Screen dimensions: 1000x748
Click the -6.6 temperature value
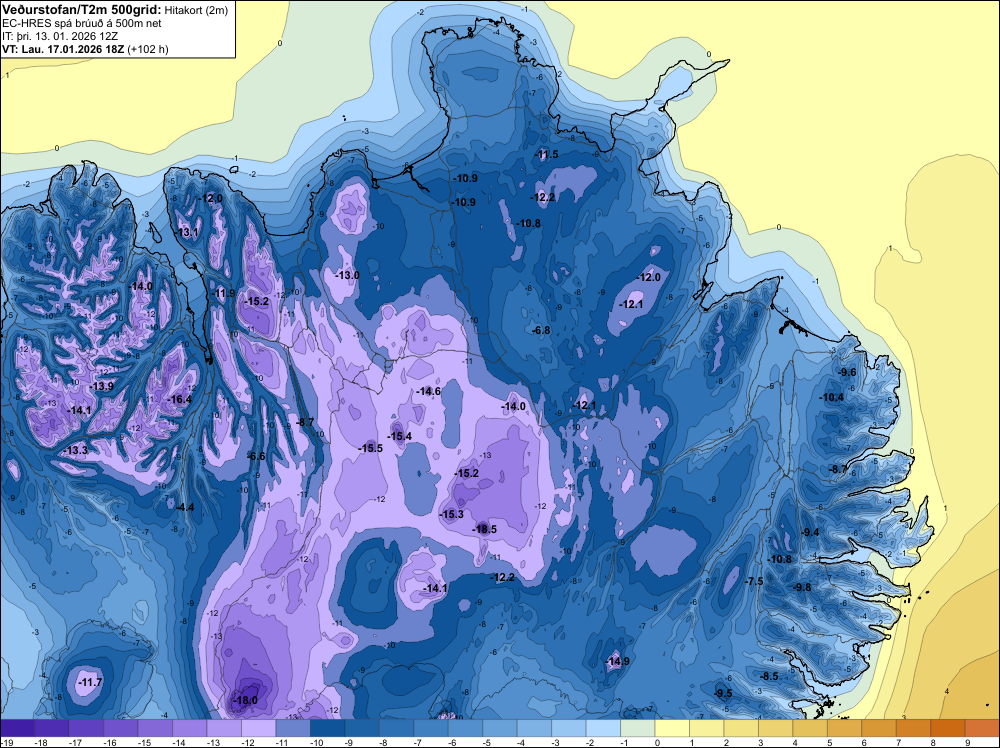pyautogui.click(x=256, y=457)
